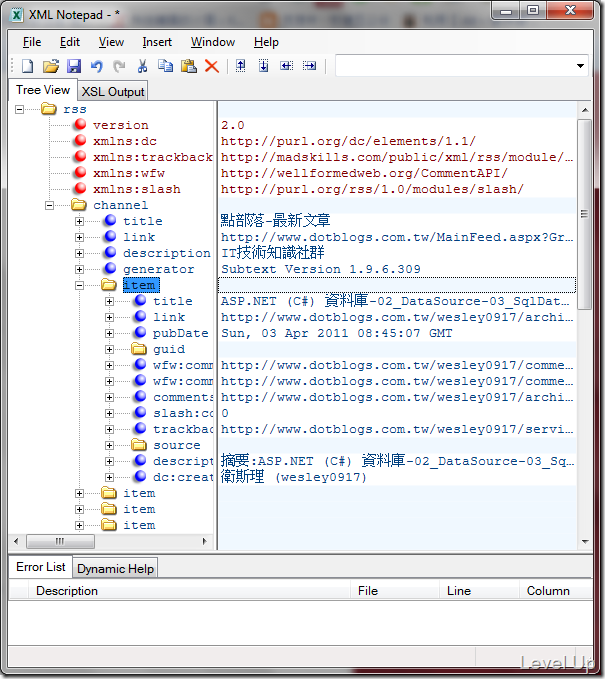Open the Insert menu

point(157,42)
